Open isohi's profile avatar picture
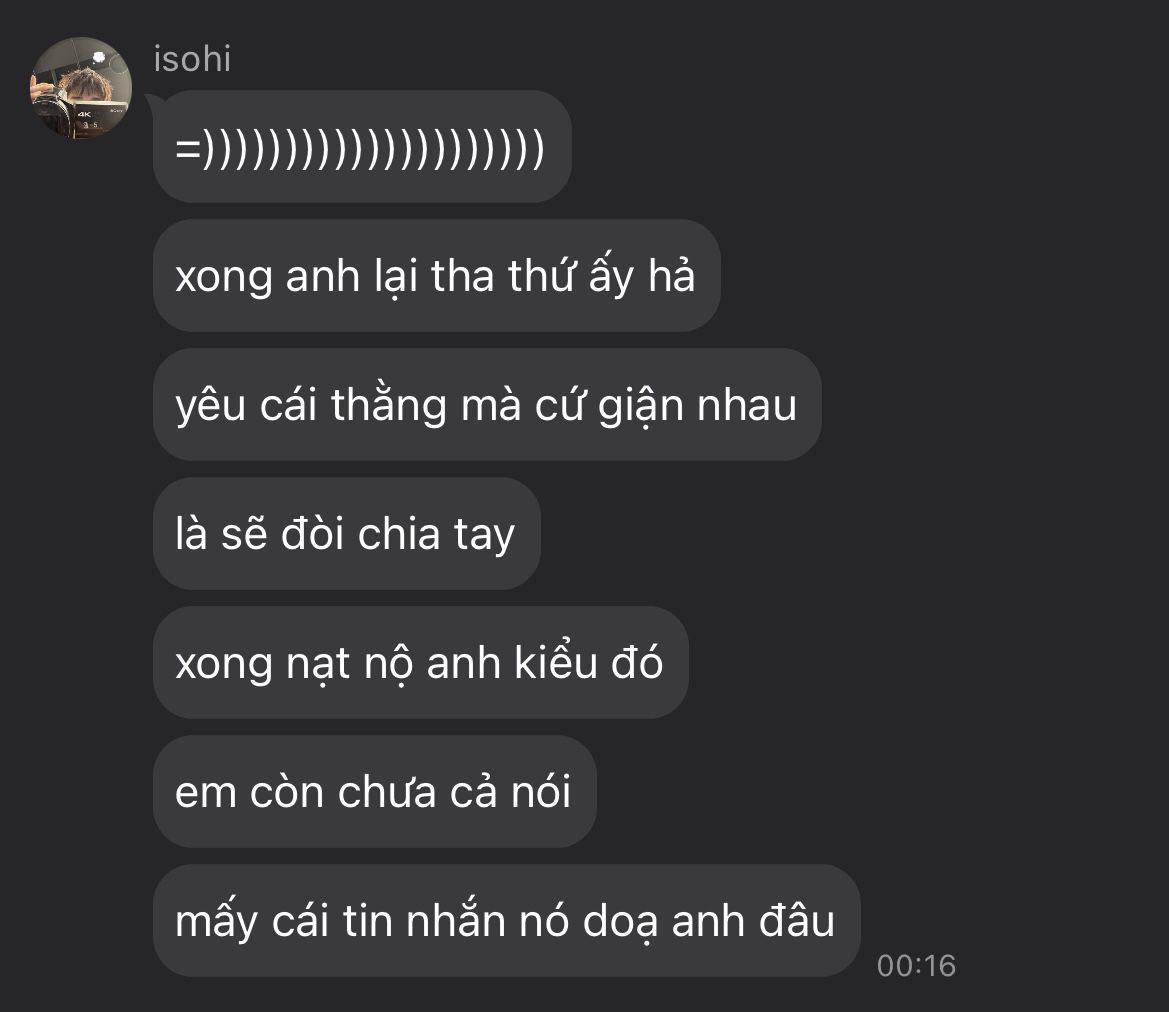The width and height of the screenshot is (1169, 1012). point(81,88)
